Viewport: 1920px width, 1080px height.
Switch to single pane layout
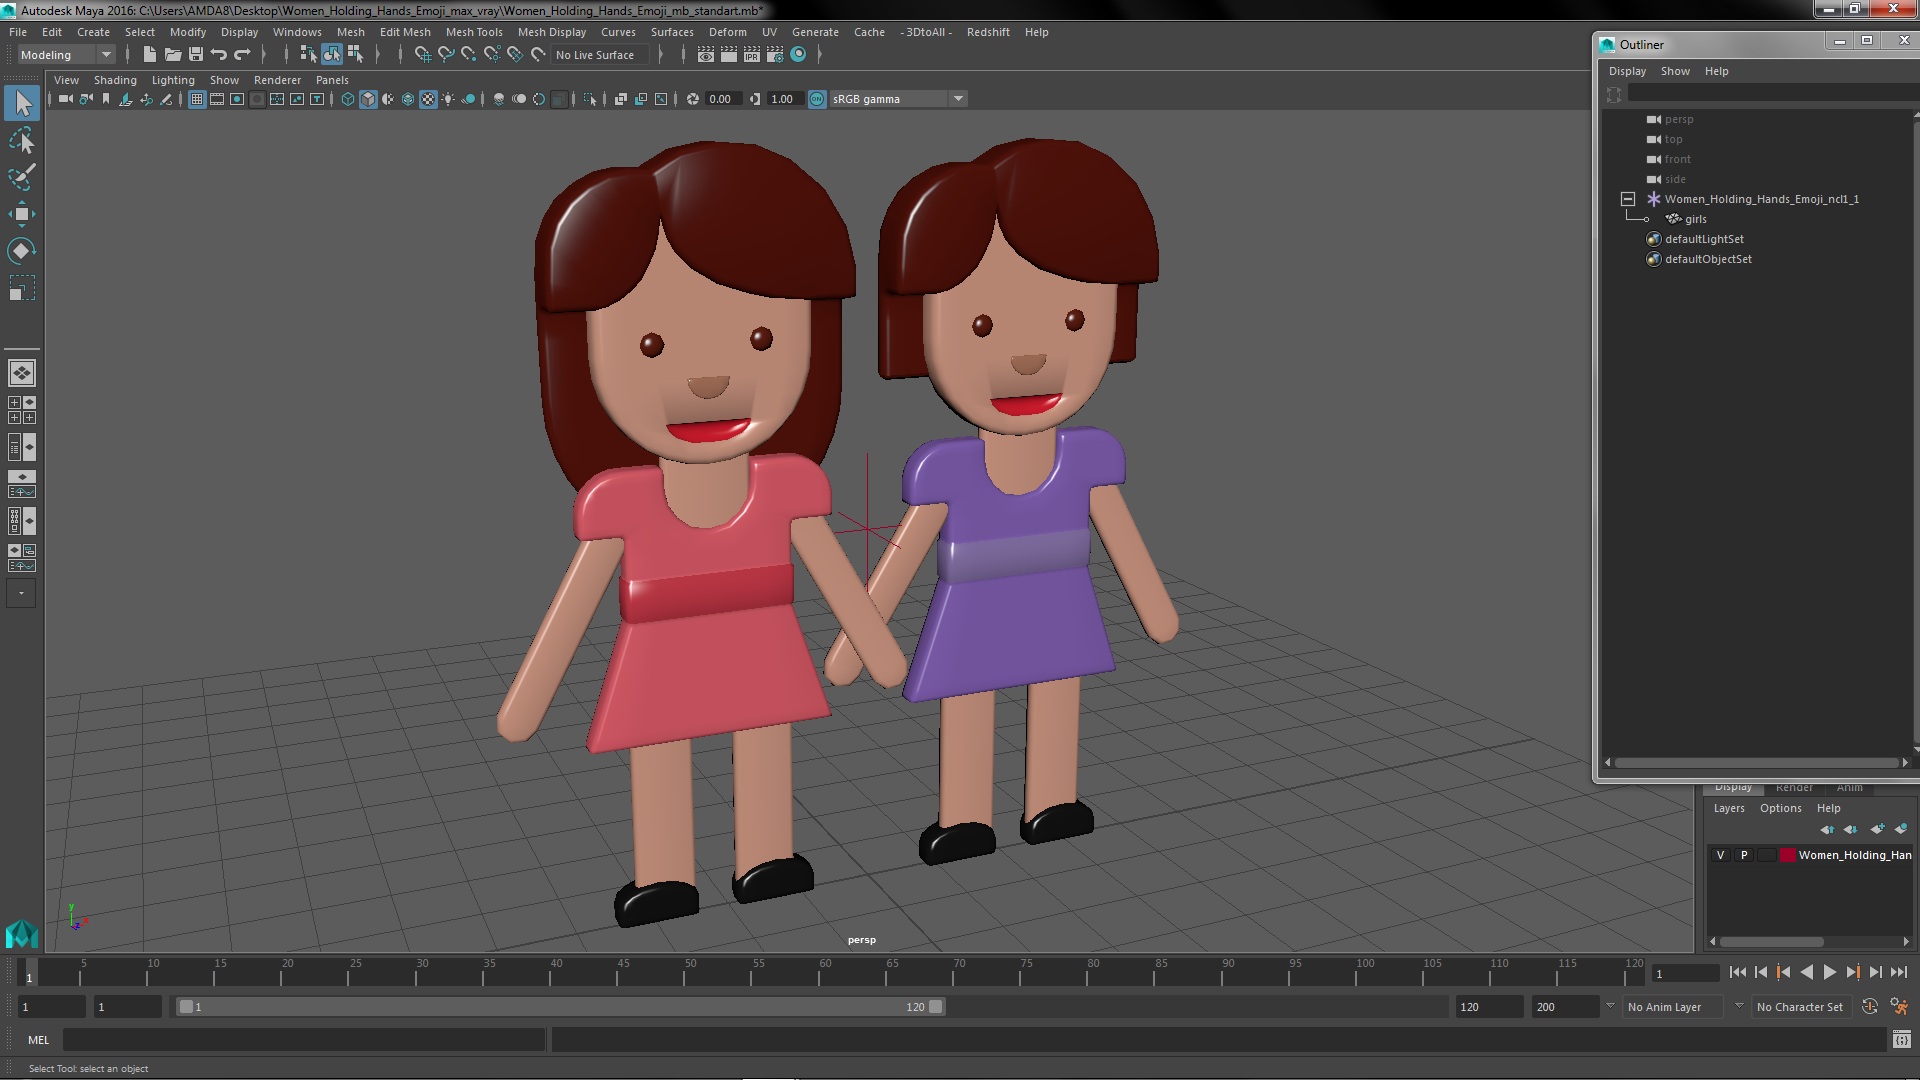pos(22,373)
